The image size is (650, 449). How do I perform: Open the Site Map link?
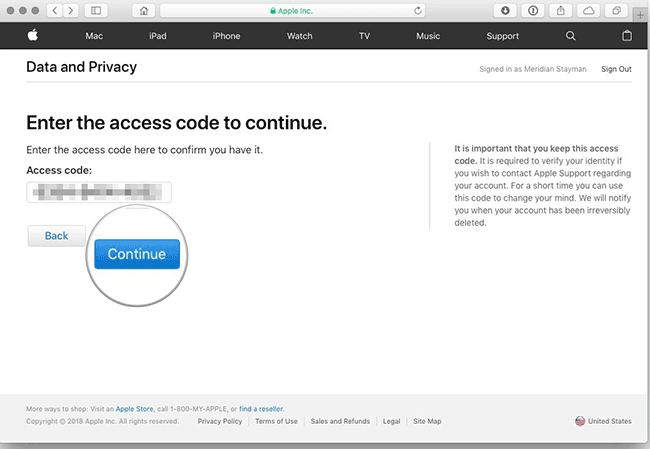pos(427,421)
